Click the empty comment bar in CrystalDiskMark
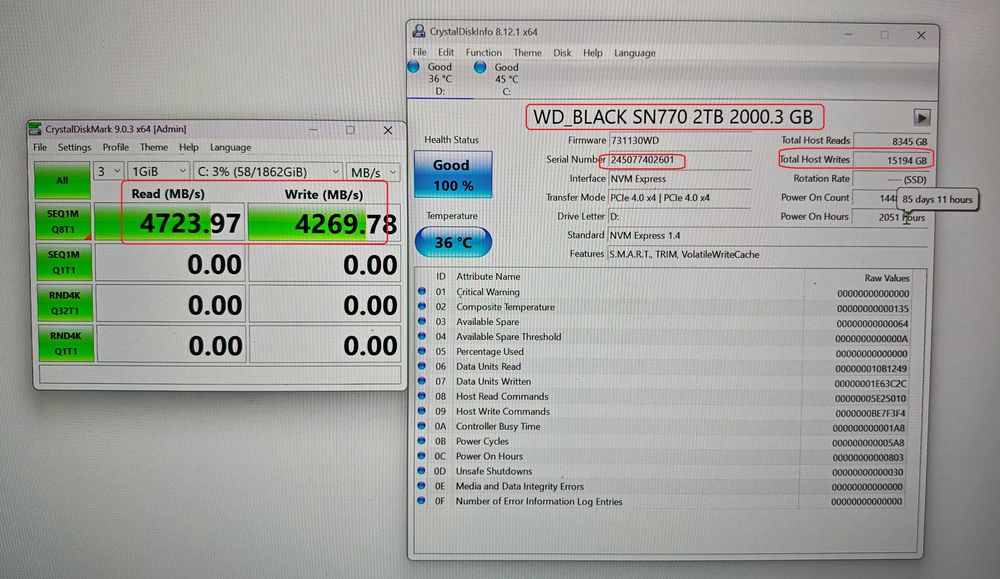1000x579 pixels. click(x=220, y=374)
